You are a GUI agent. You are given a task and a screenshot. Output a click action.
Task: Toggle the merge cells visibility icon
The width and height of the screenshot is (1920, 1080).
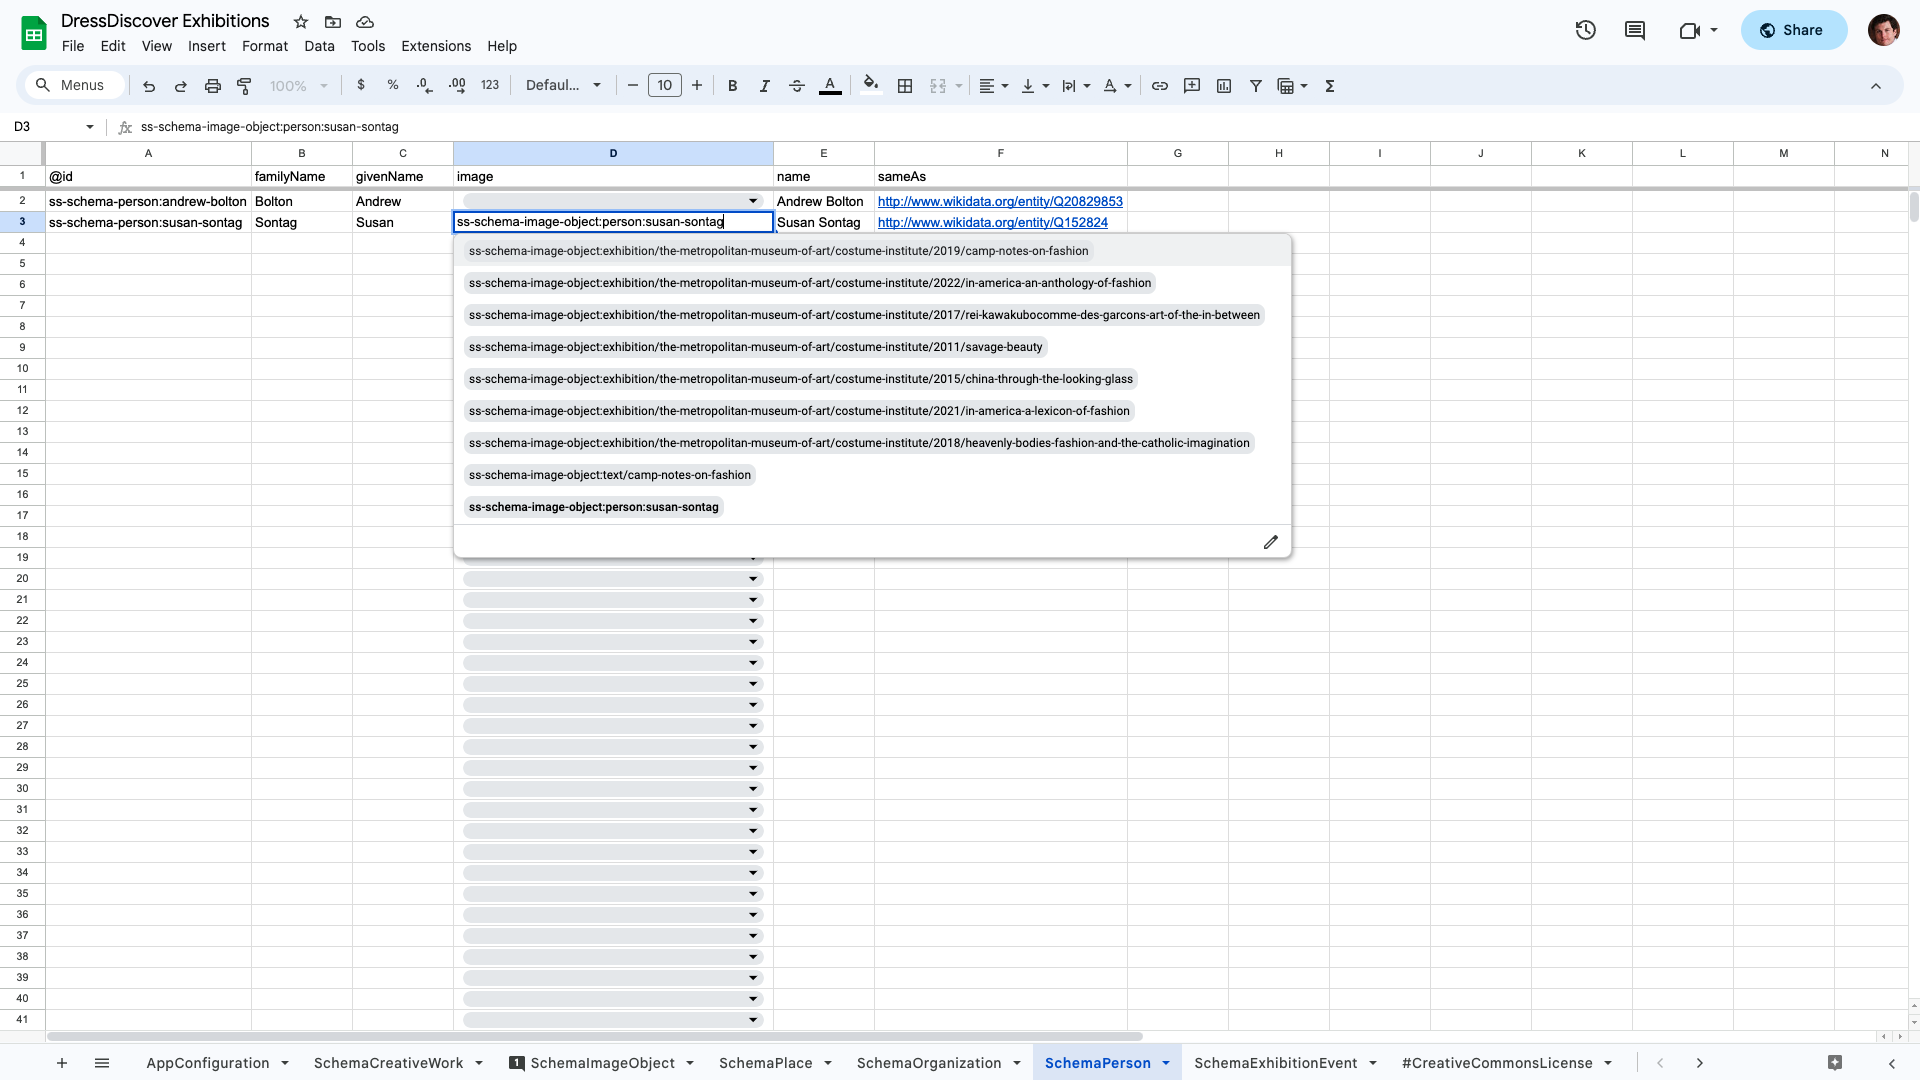click(x=939, y=86)
